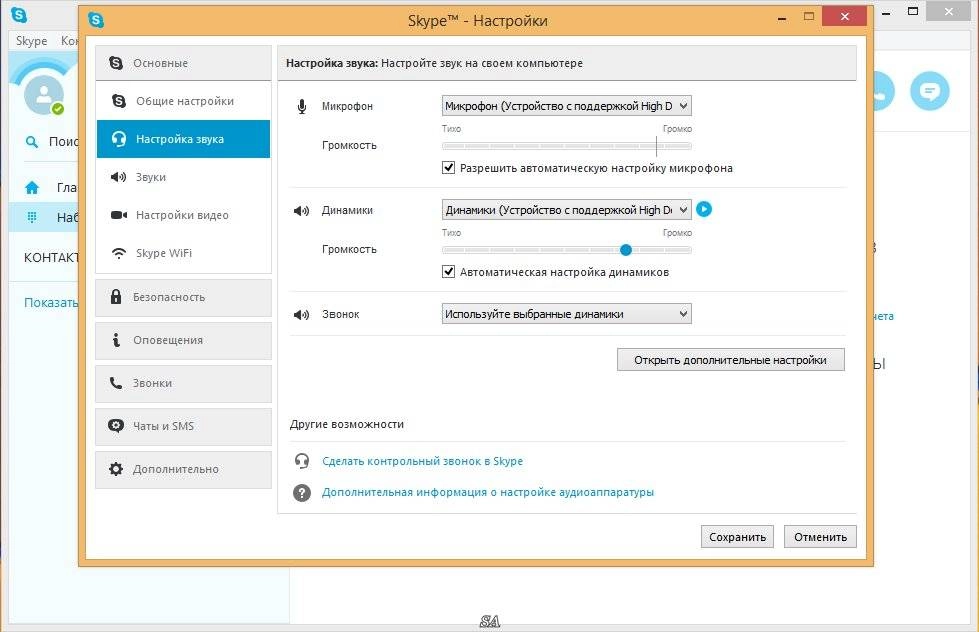Open the Микрофон device dropdown

point(566,106)
